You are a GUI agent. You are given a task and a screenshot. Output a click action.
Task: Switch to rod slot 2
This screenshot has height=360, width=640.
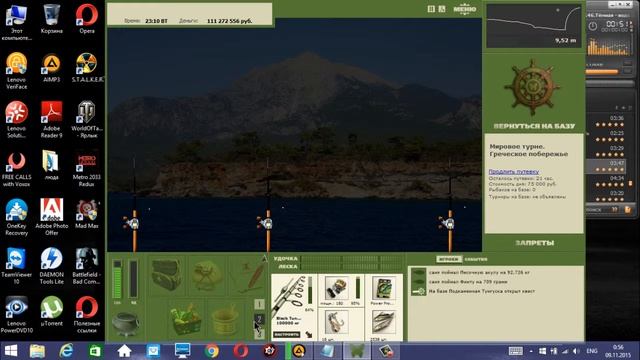[x=260, y=319]
